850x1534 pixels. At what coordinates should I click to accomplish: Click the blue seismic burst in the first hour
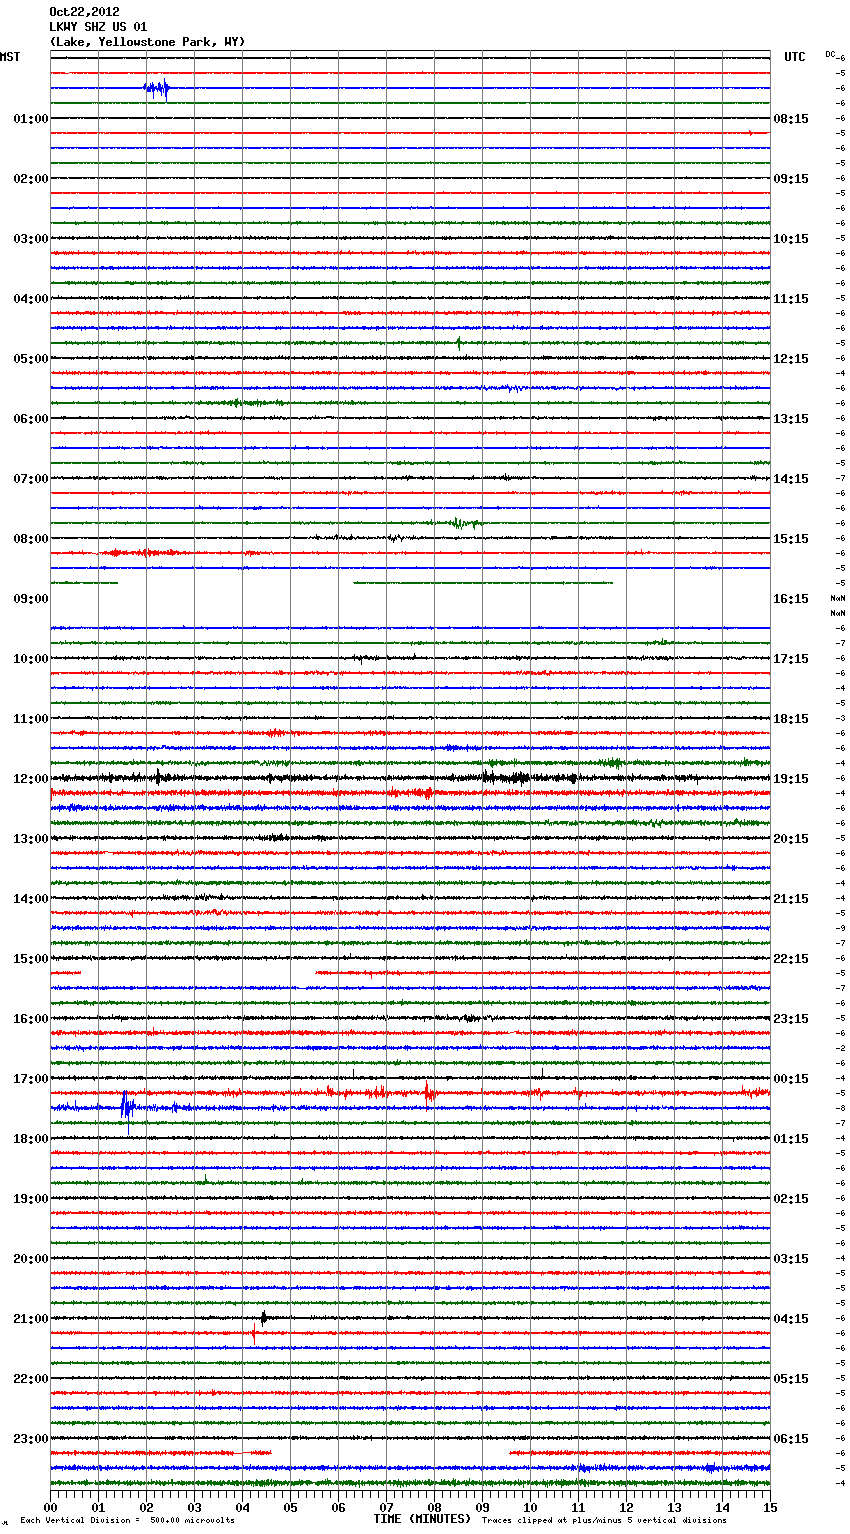click(157, 89)
